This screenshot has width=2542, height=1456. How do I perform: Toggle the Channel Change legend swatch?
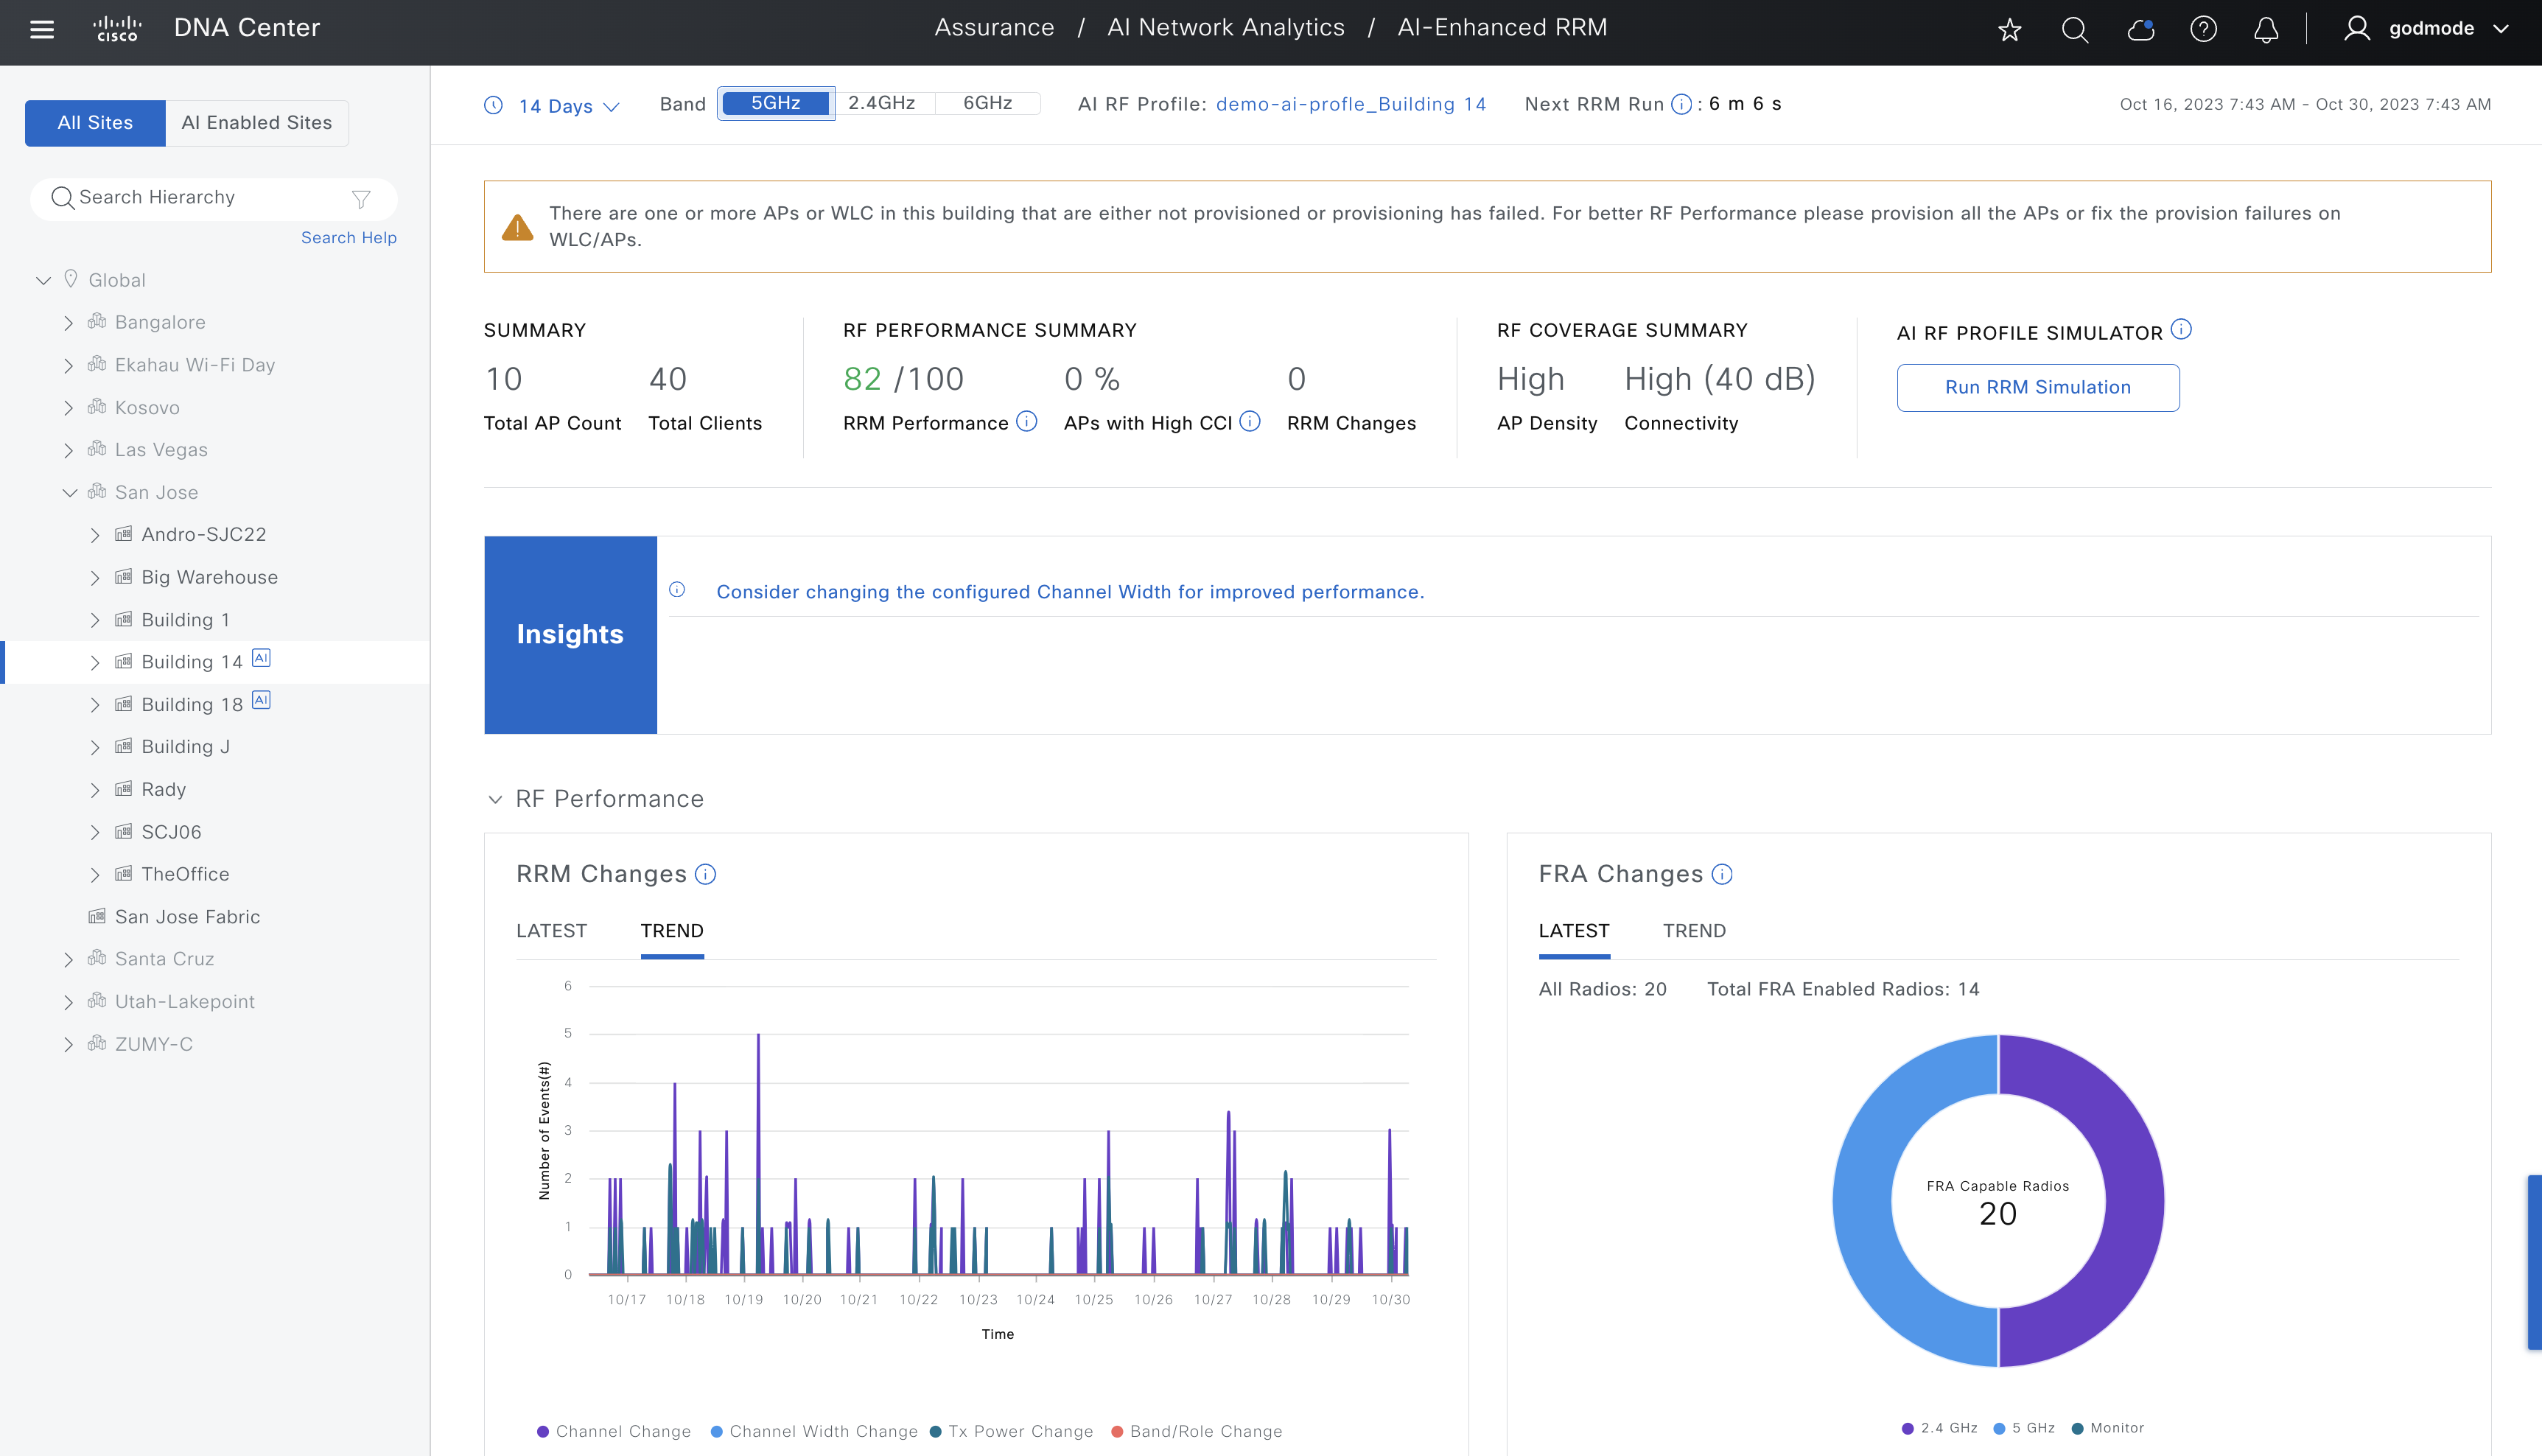coord(543,1432)
